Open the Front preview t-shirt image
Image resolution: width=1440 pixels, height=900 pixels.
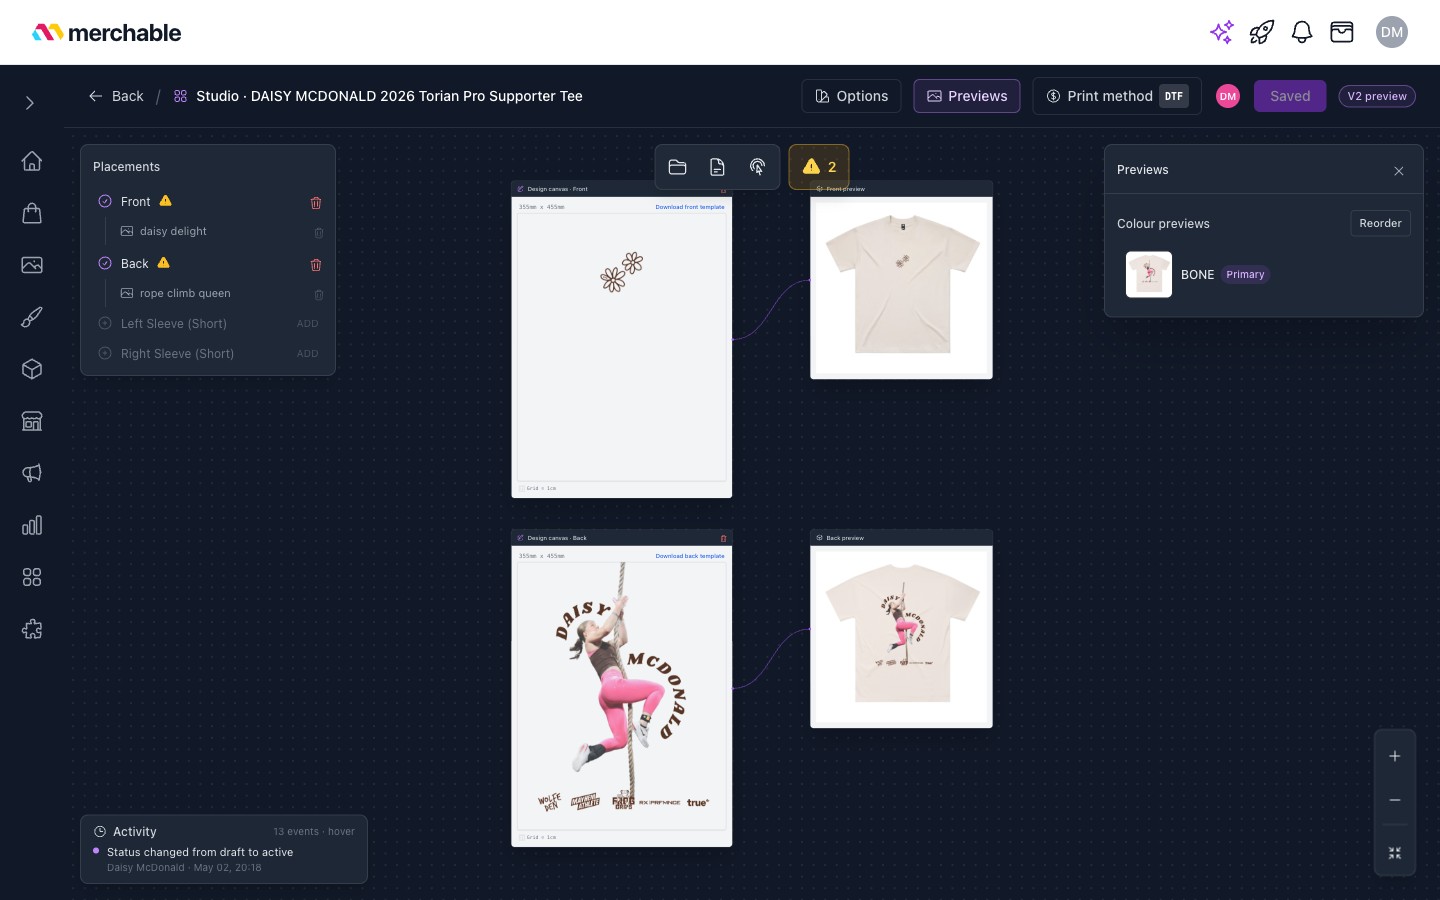tap(901, 286)
